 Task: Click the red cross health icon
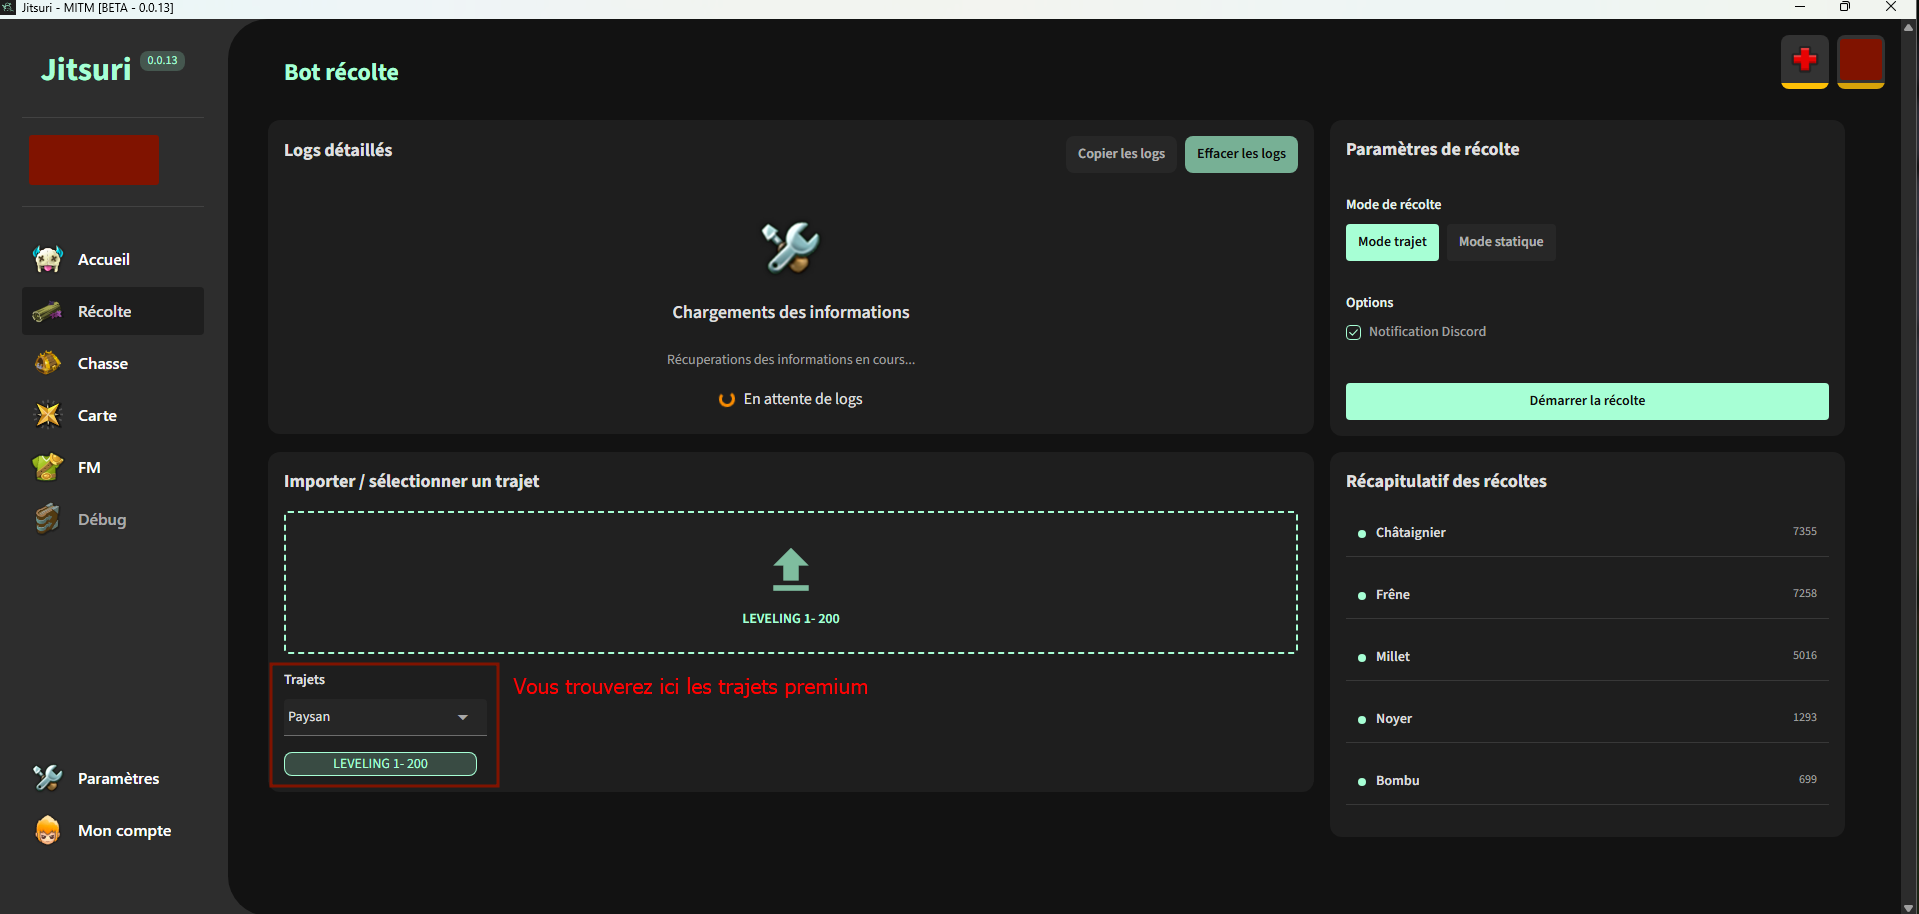point(1805,60)
